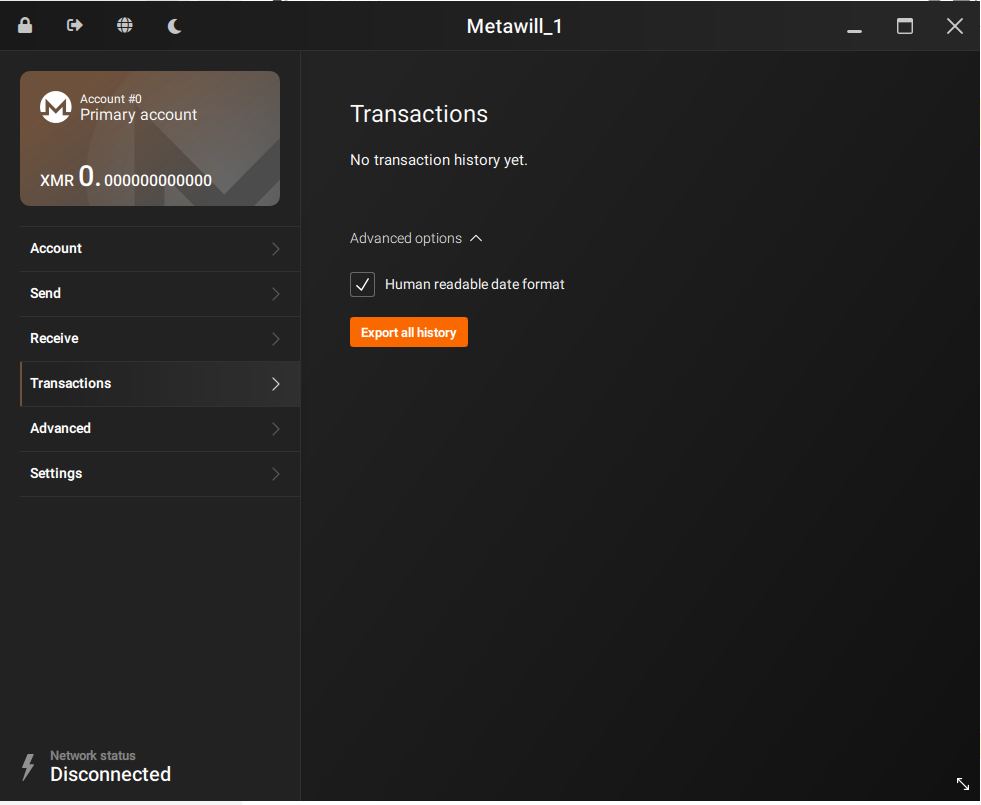This screenshot has height=805, width=981.
Task: Uncheck Human readable date format checkbox
Action: coord(362,285)
